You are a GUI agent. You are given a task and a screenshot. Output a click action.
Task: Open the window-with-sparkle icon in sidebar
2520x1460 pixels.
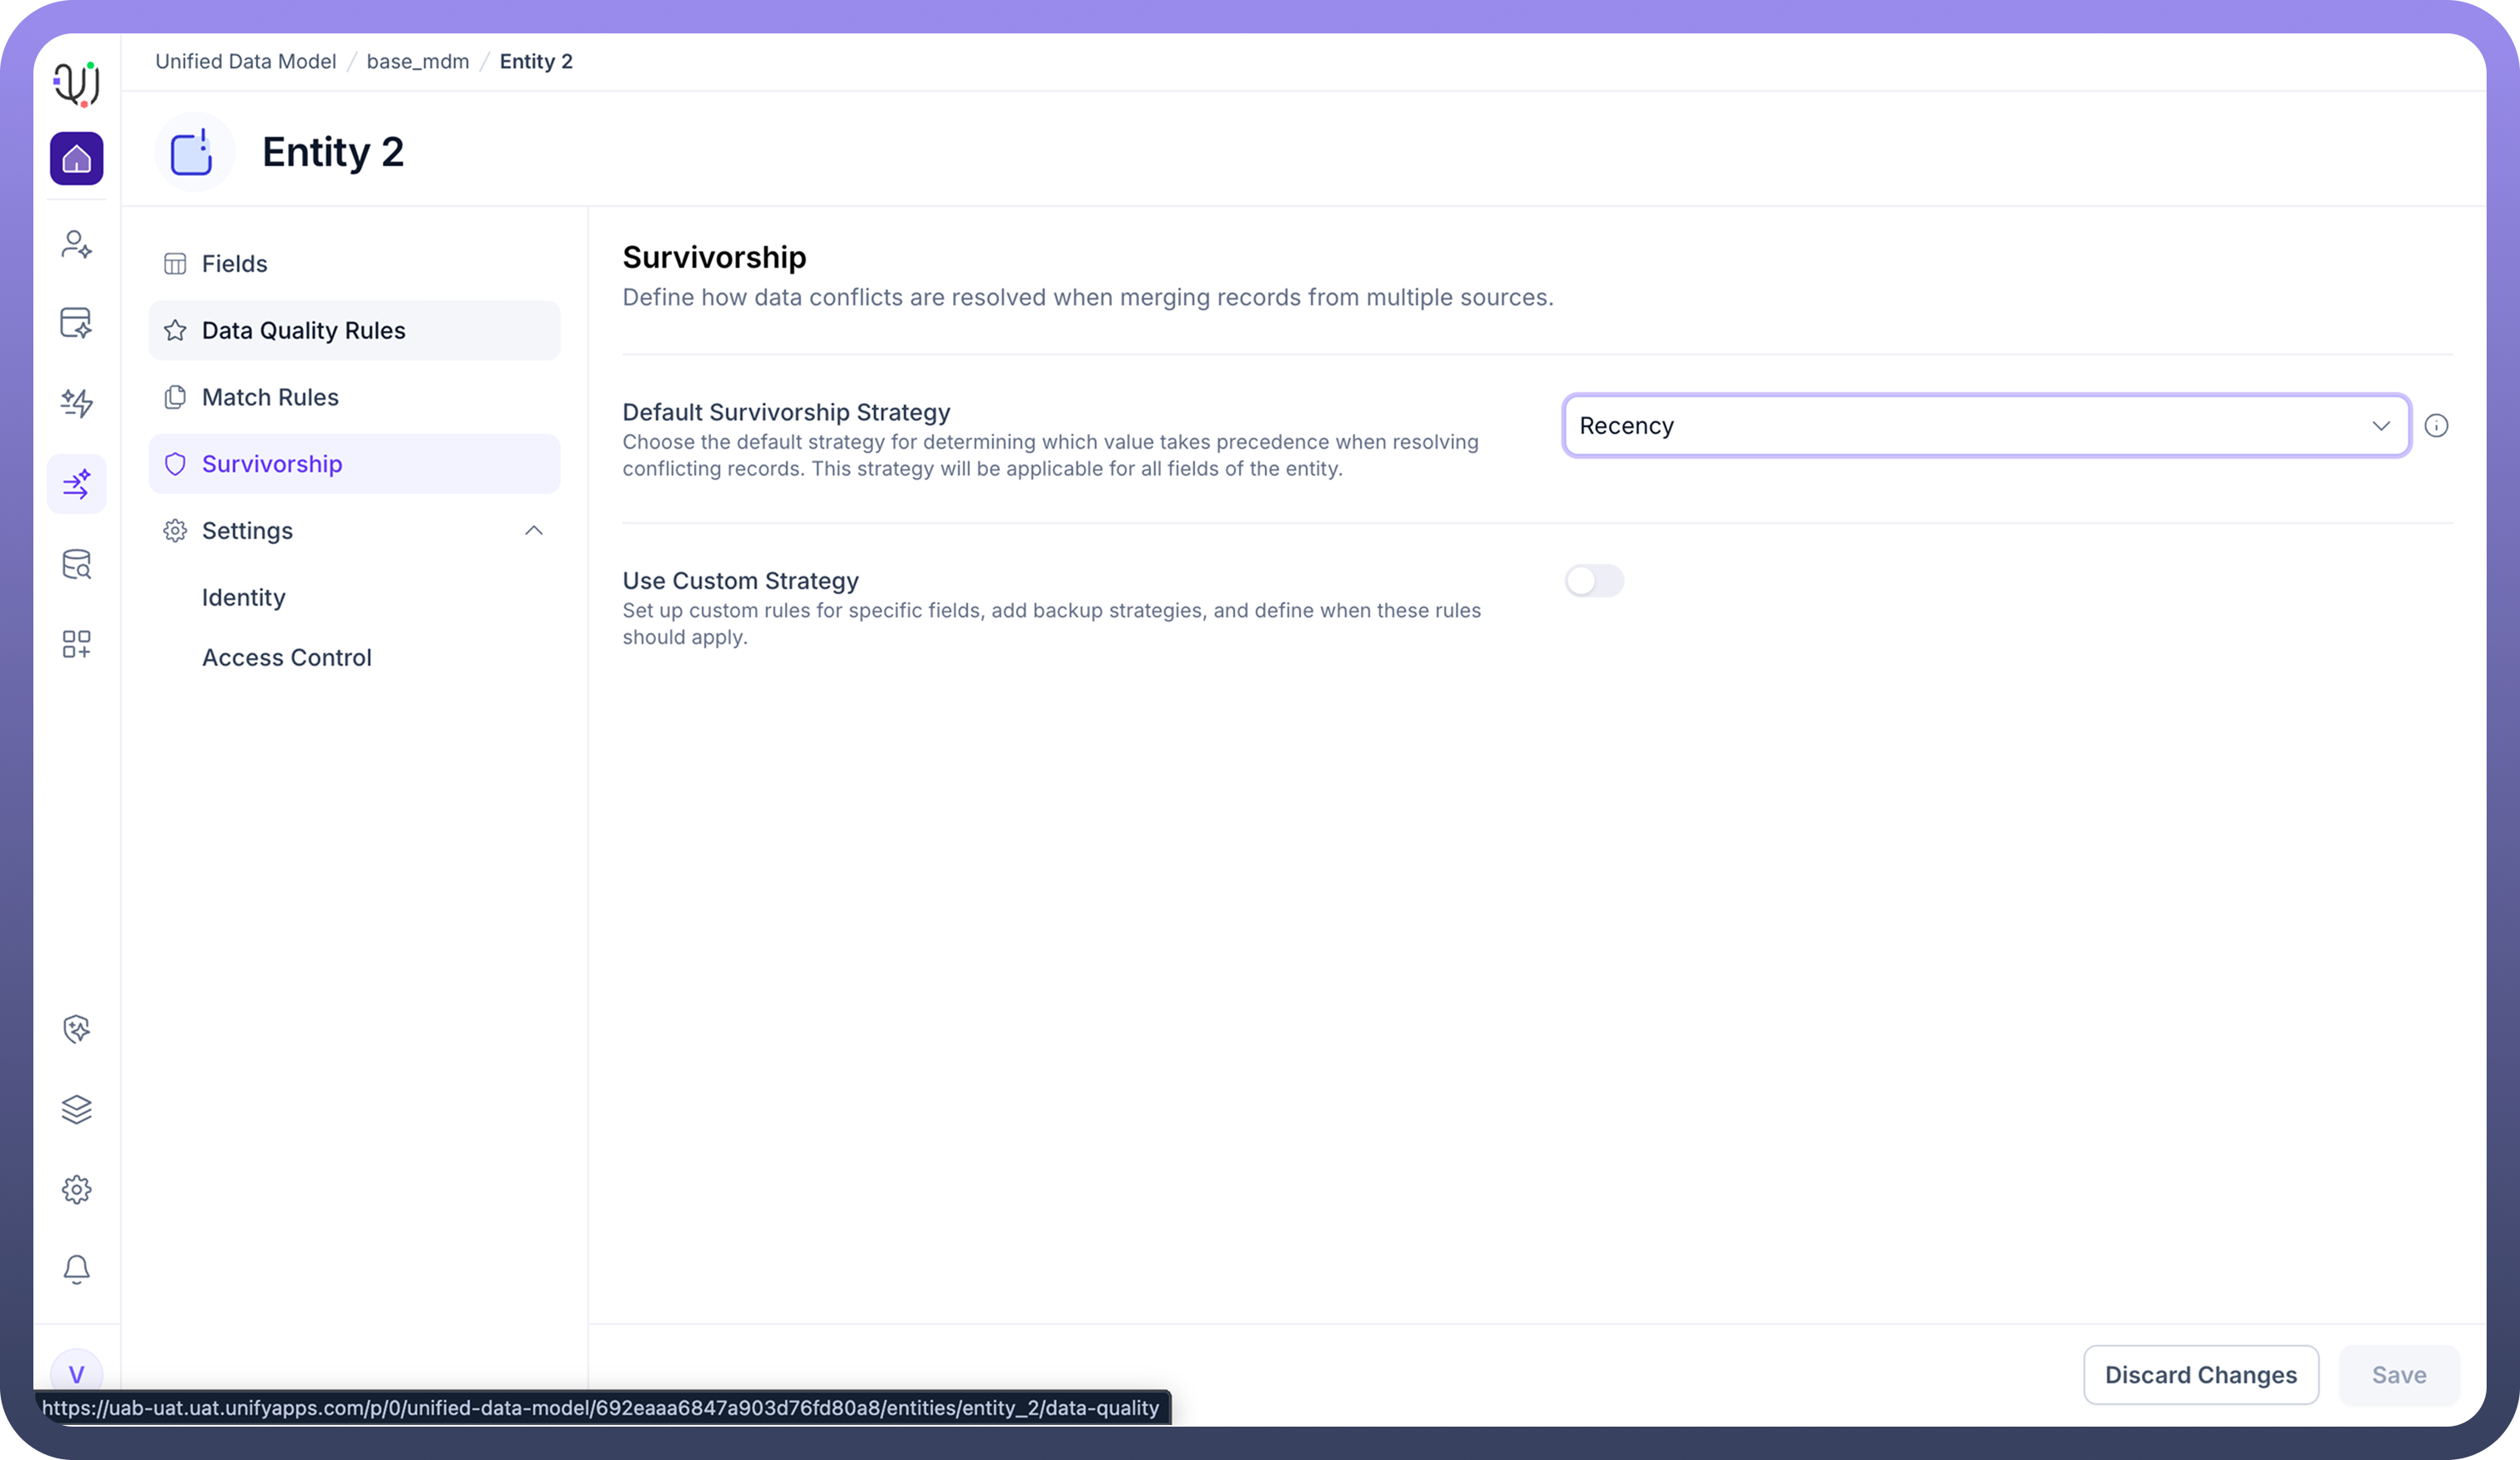point(76,323)
